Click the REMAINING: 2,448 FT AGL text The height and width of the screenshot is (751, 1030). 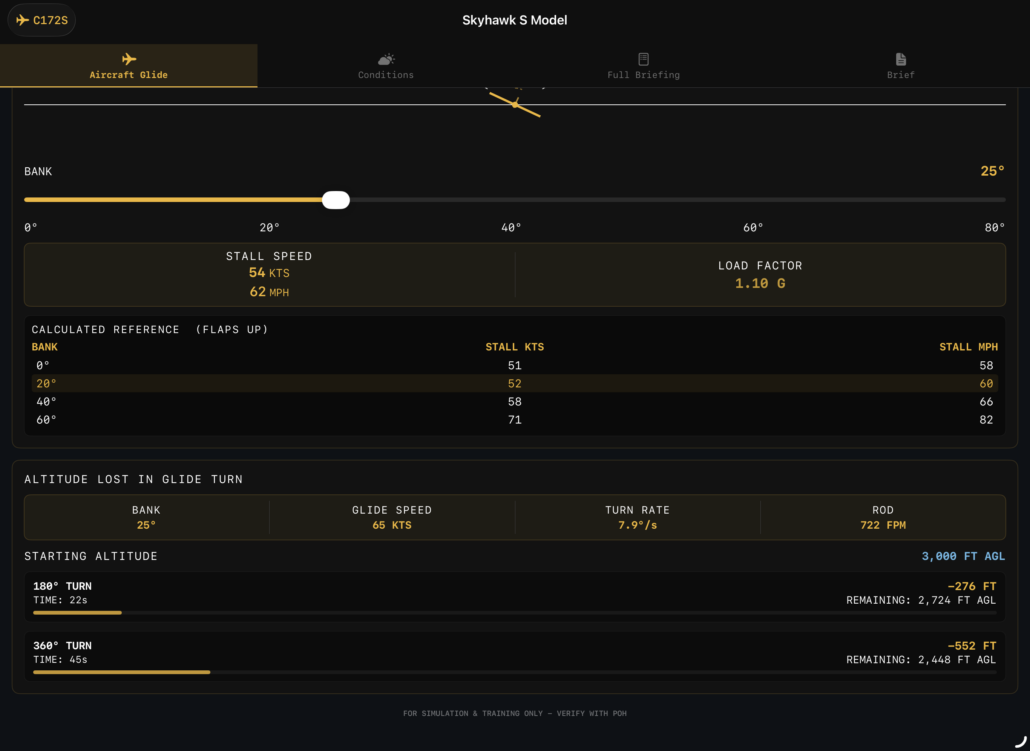(921, 660)
